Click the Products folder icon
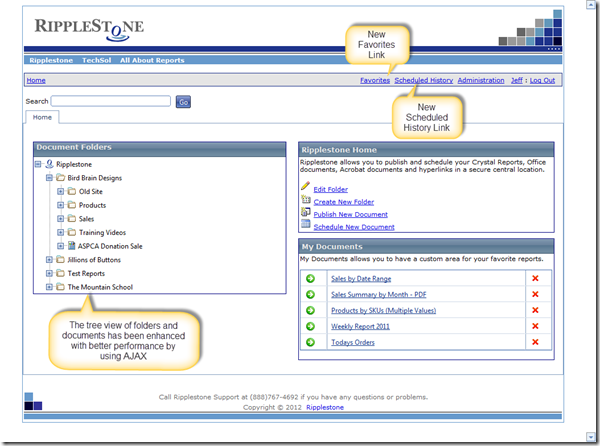The height and width of the screenshot is (446, 600). click(x=72, y=205)
